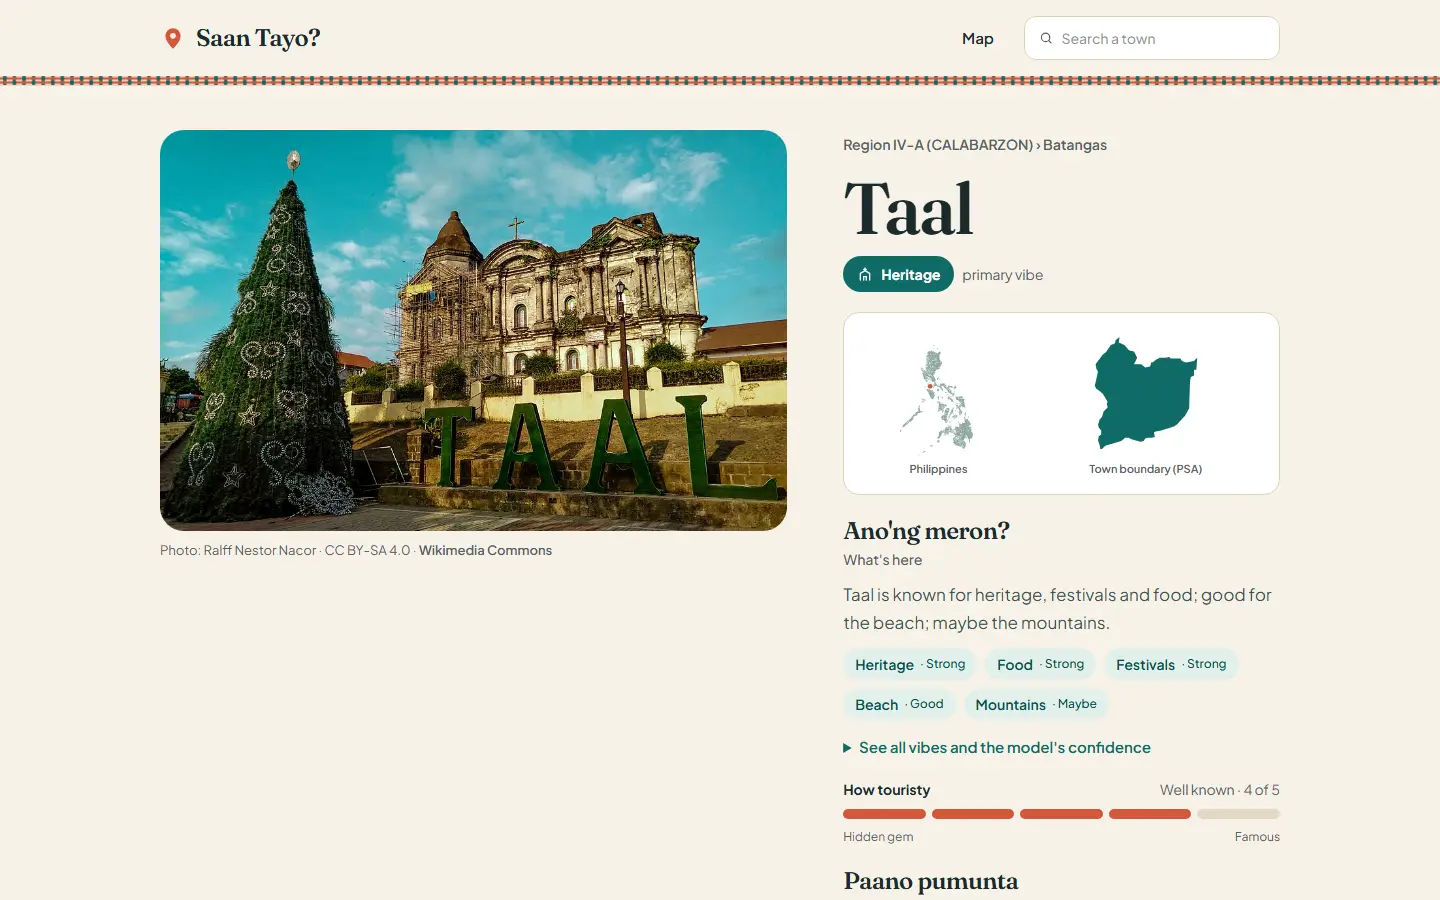Click the How touristy rating bar

pos(1061,814)
